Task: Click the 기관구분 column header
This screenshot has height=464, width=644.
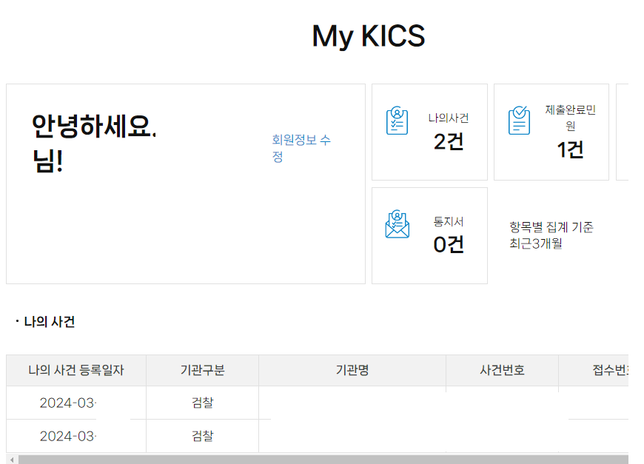Action: (x=202, y=371)
